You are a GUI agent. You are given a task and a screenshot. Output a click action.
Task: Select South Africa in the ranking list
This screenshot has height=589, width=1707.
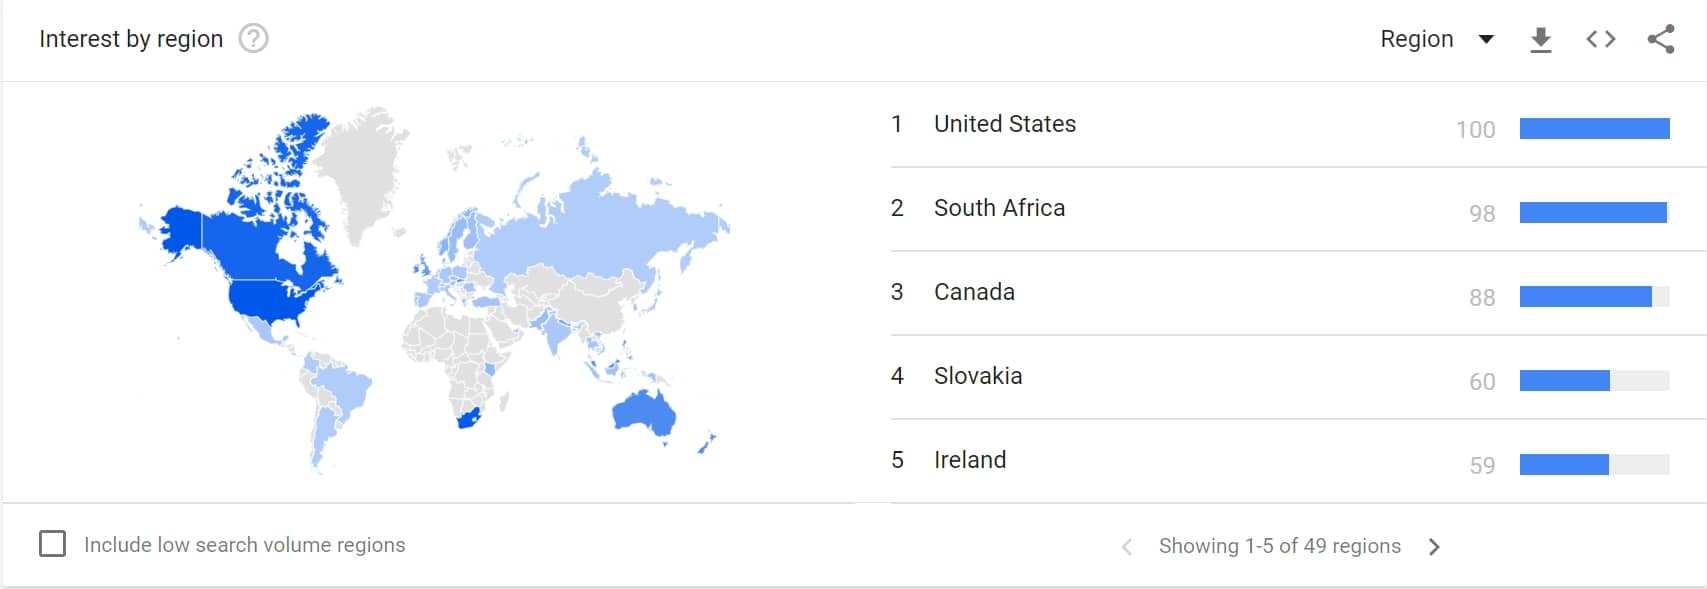(x=999, y=208)
